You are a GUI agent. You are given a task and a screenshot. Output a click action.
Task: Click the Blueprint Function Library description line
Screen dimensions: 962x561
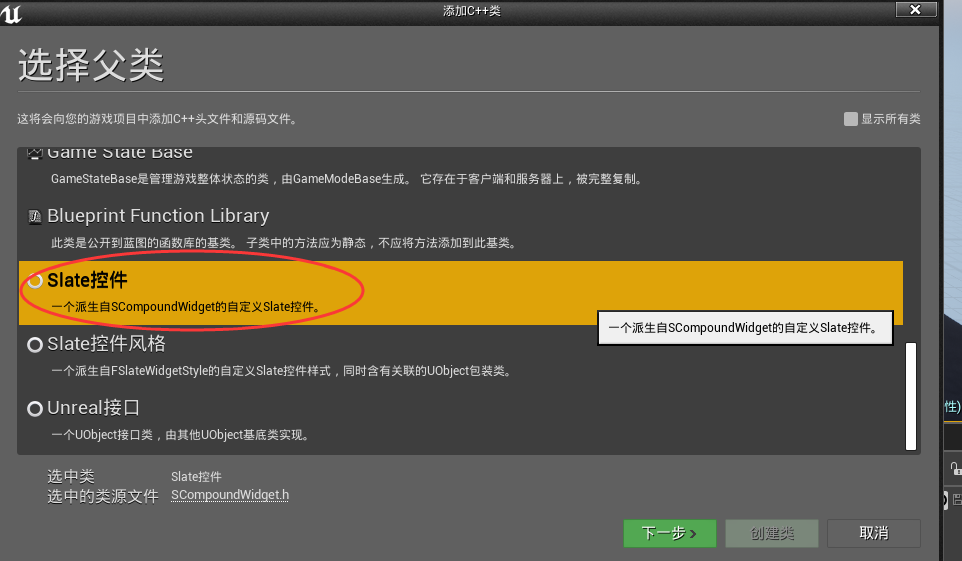pyautogui.click(x=285, y=243)
